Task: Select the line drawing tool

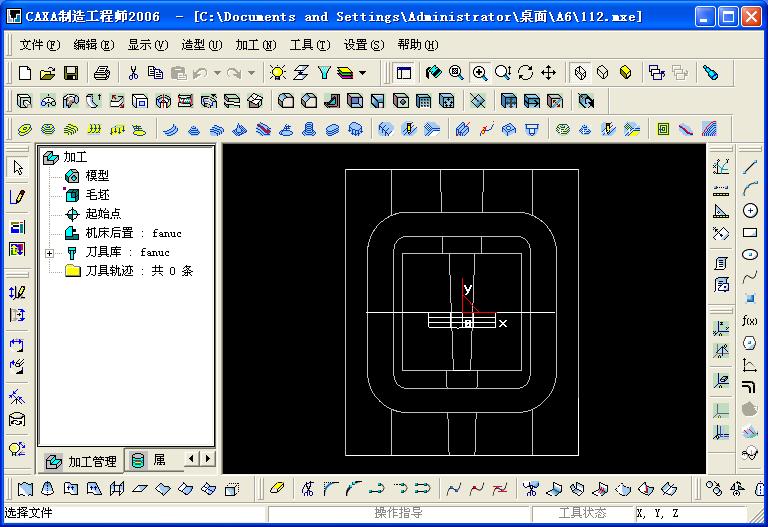Action: pyautogui.click(x=749, y=167)
